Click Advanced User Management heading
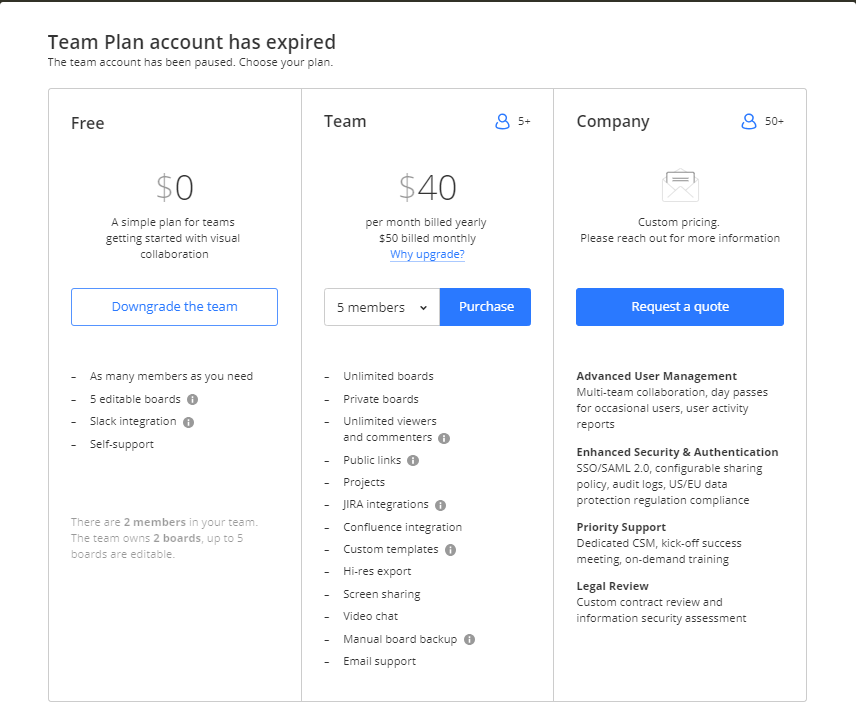 656,376
